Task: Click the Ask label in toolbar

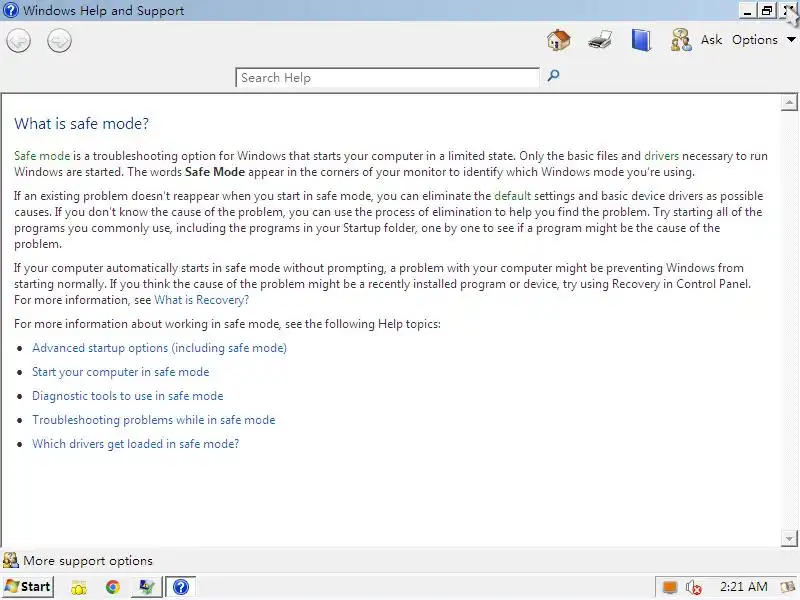Action: tap(711, 40)
